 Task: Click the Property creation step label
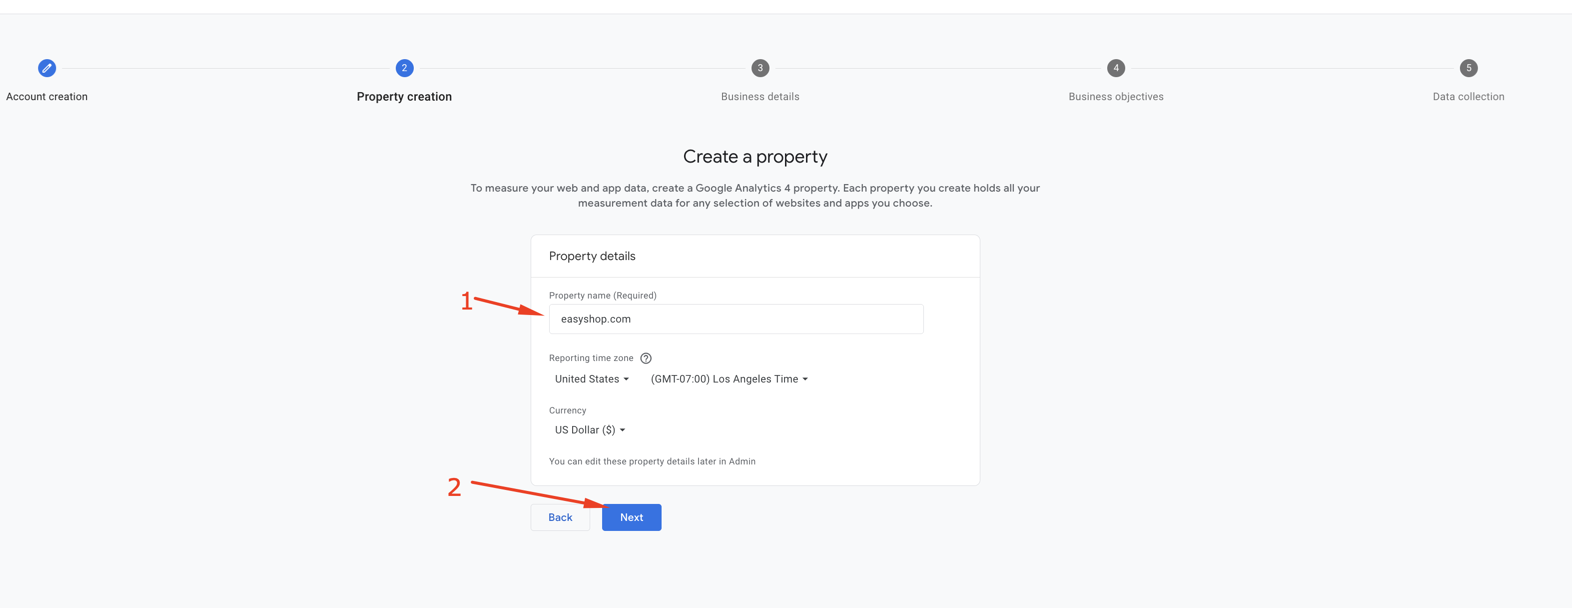pyautogui.click(x=404, y=97)
